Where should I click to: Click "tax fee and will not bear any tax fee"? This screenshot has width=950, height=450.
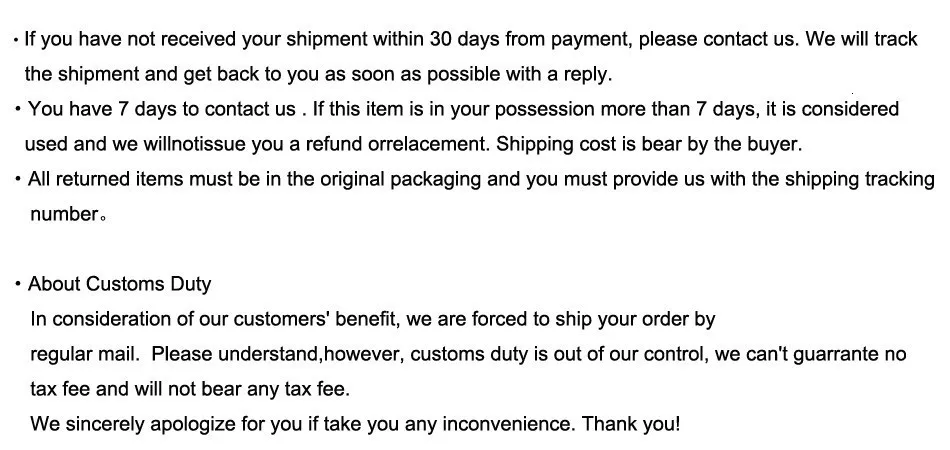(190, 389)
